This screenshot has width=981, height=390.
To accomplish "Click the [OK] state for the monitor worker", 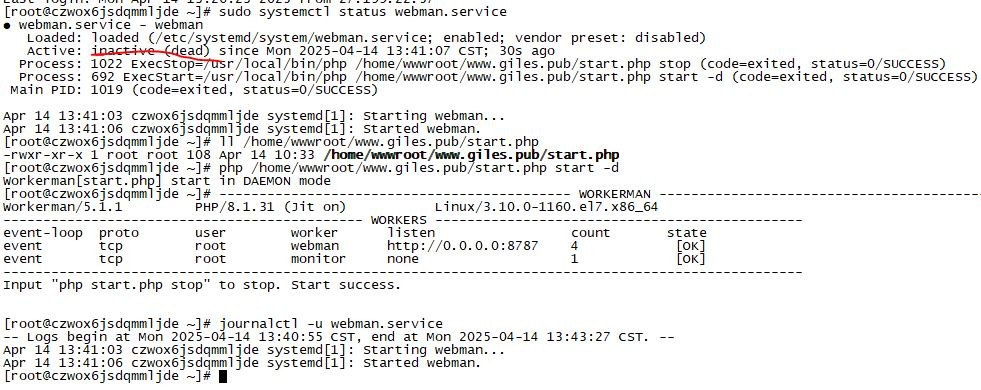I will [691, 259].
